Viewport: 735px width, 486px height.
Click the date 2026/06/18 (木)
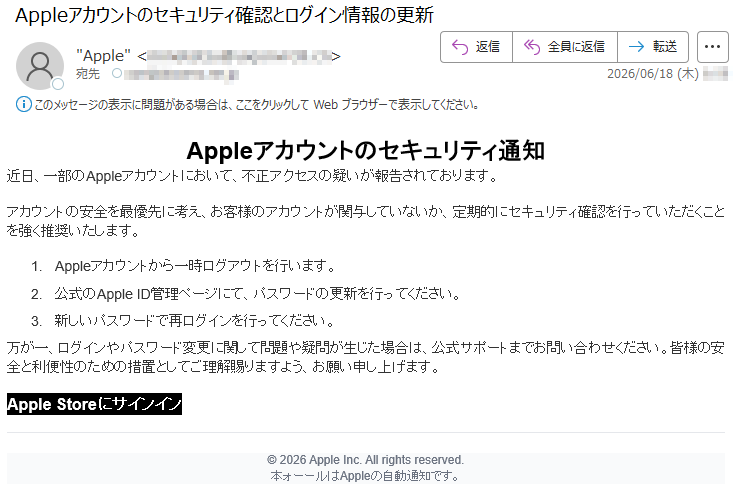coord(652,74)
